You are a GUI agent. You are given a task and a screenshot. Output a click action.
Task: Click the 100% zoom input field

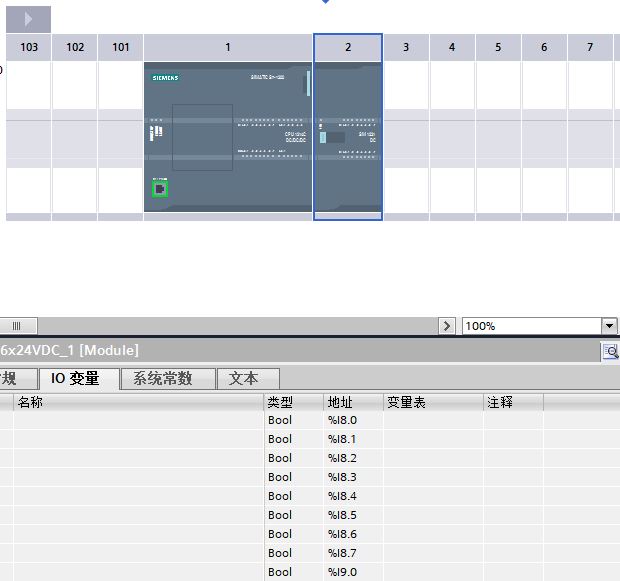pos(530,326)
